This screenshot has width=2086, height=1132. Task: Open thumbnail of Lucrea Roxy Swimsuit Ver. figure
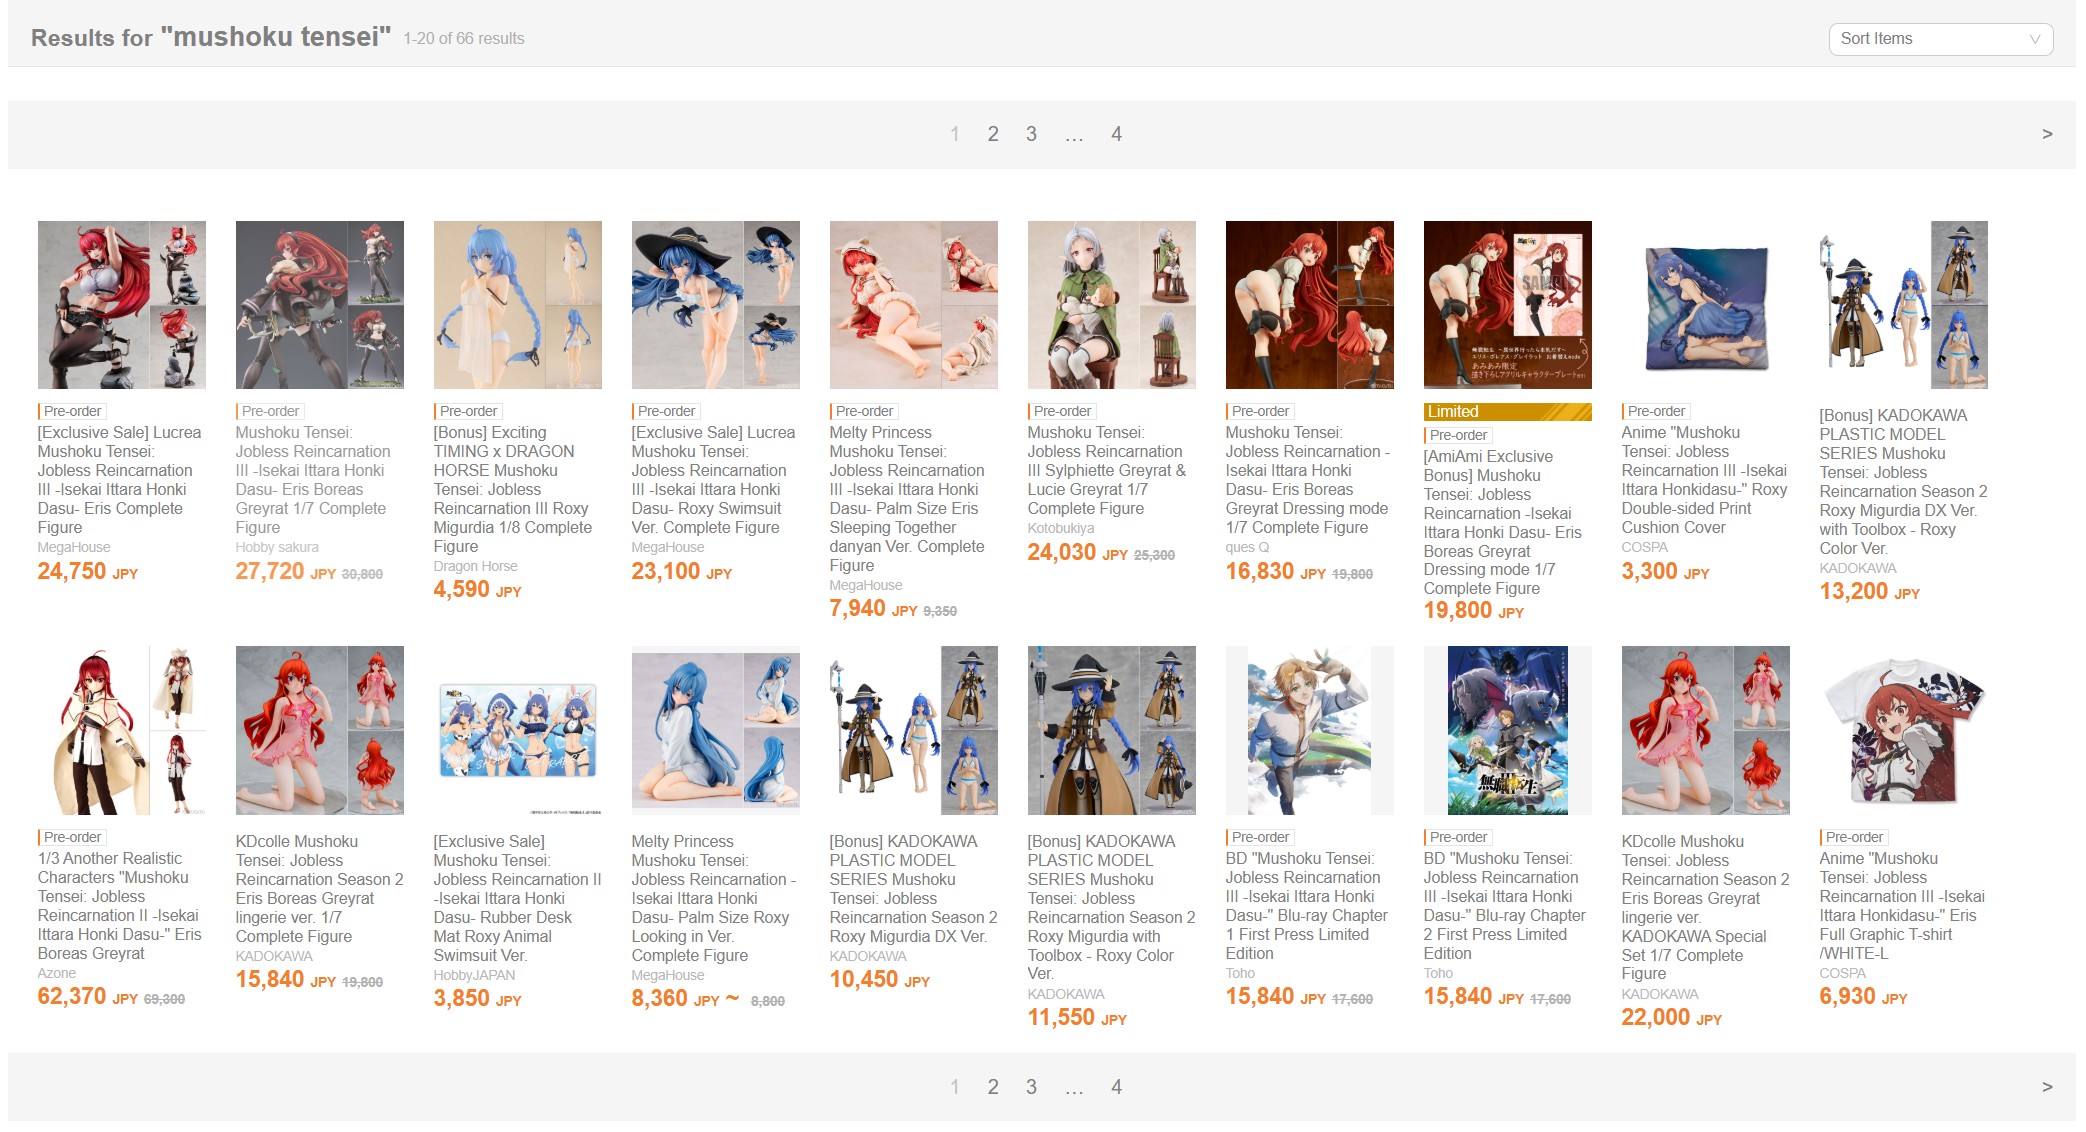tap(716, 305)
